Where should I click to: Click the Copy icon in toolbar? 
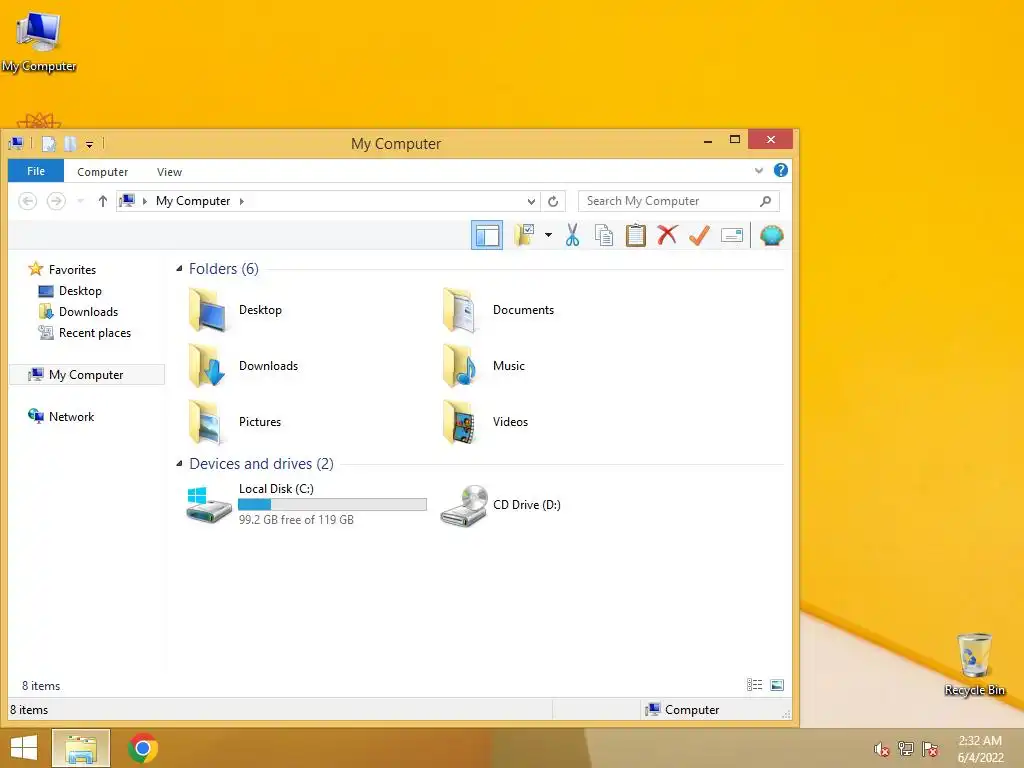pyautogui.click(x=604, y=235)
